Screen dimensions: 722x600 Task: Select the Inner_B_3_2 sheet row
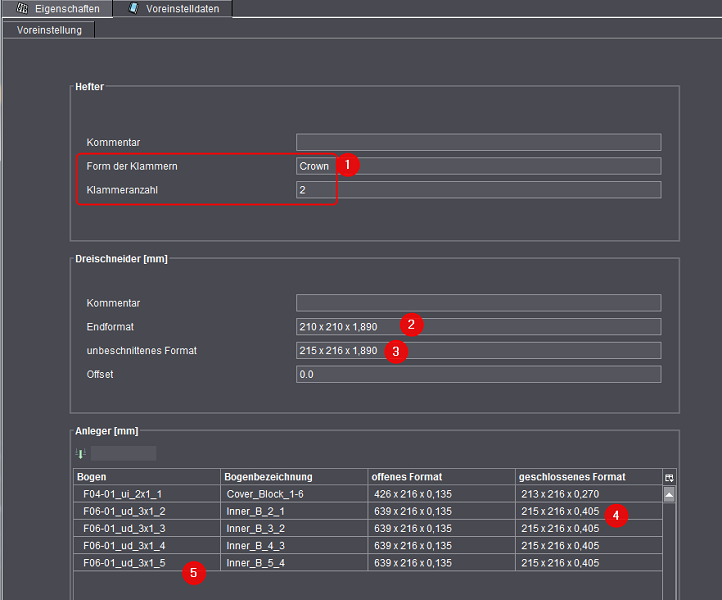293,528
